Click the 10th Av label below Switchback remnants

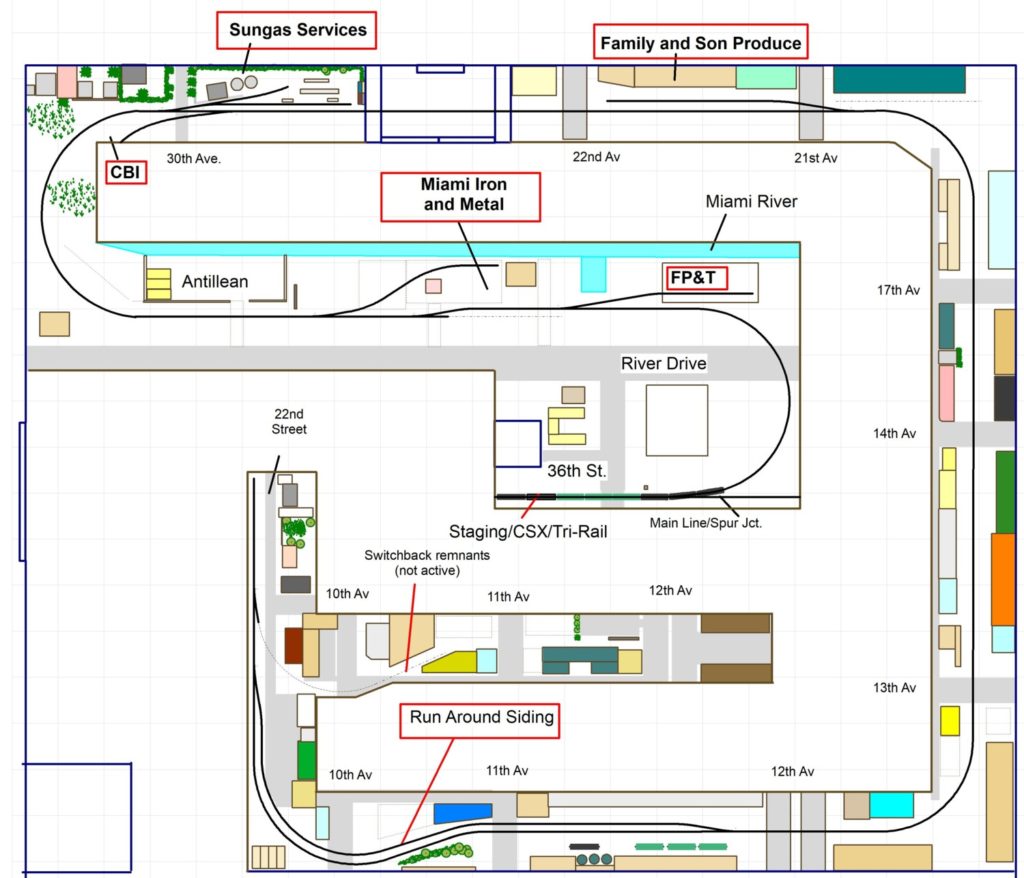tap(347, 593)
